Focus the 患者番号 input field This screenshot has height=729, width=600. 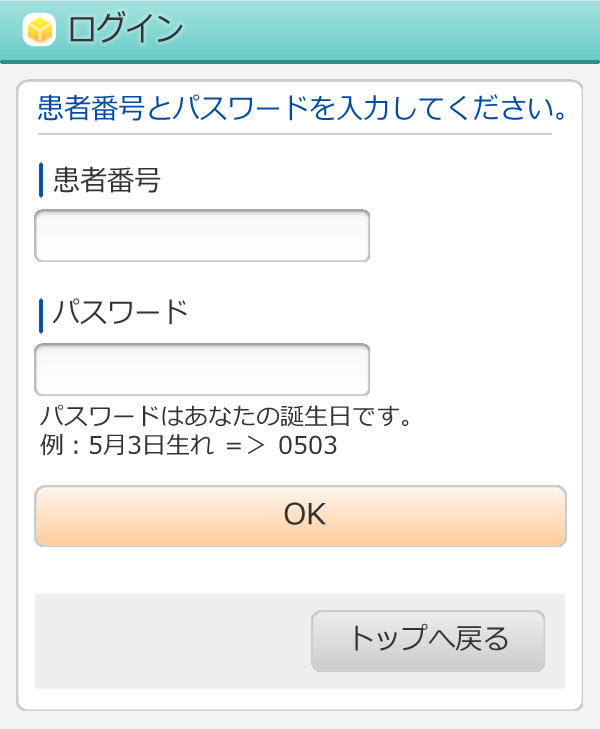click(202, 236)
